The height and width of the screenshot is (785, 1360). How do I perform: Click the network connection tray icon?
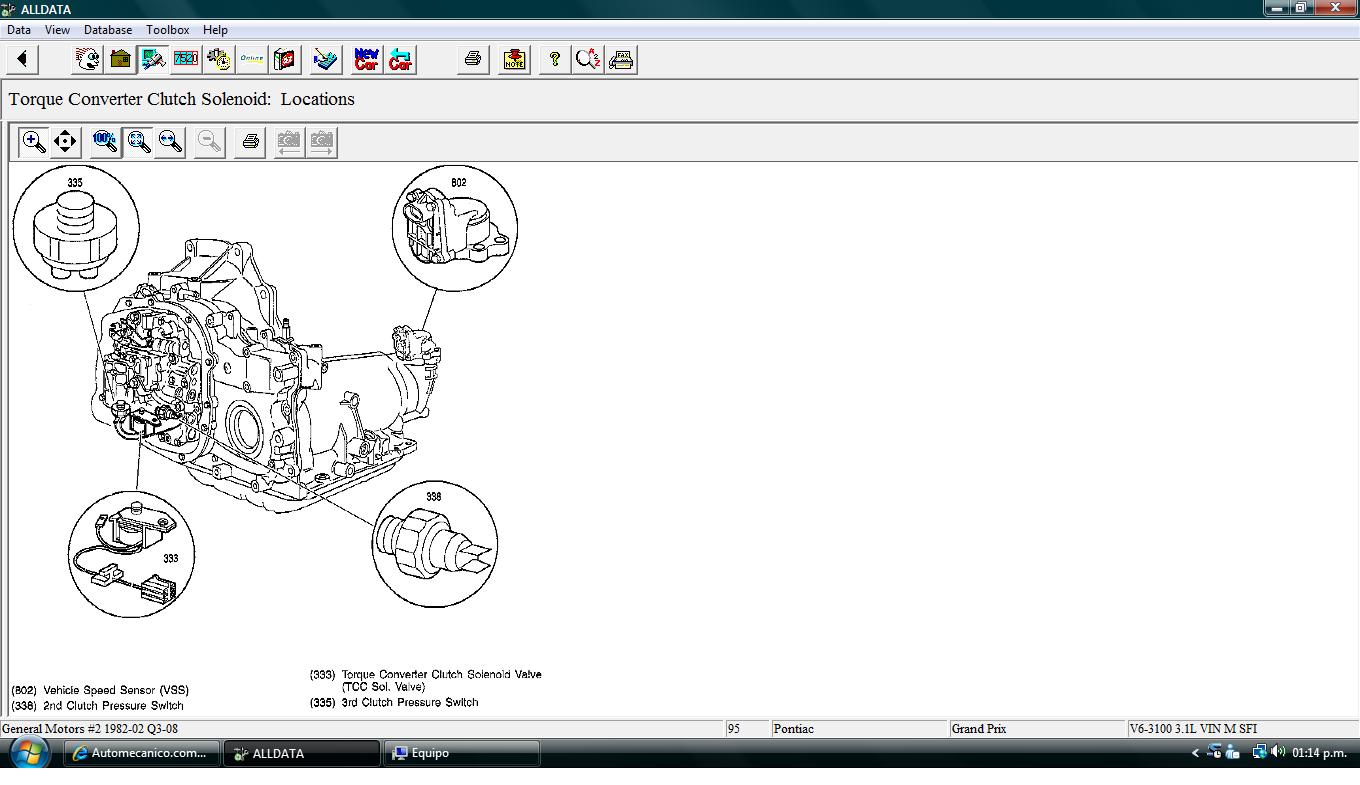(1260, 752)
